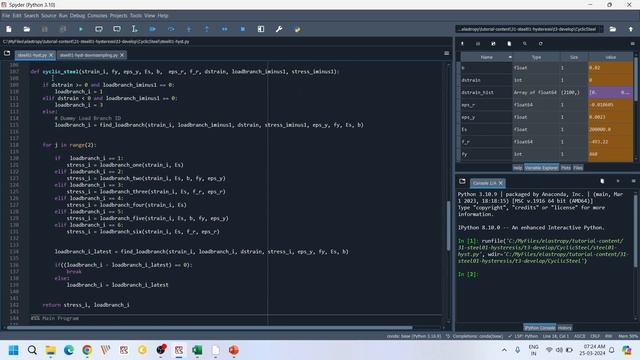Open the Variable Explorer options menu
The height and width of the screenshot is (360, 640).
point(633,44)
